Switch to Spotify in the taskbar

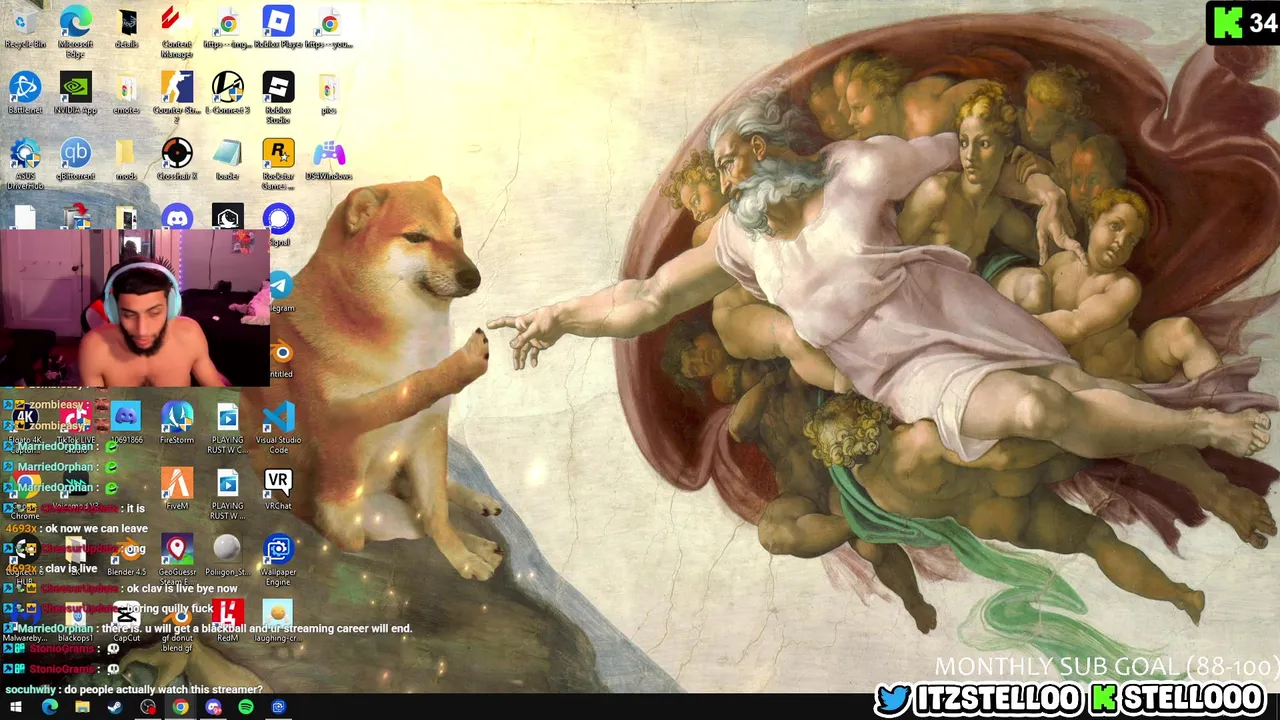pyautogui.click(x=246, y=707)
